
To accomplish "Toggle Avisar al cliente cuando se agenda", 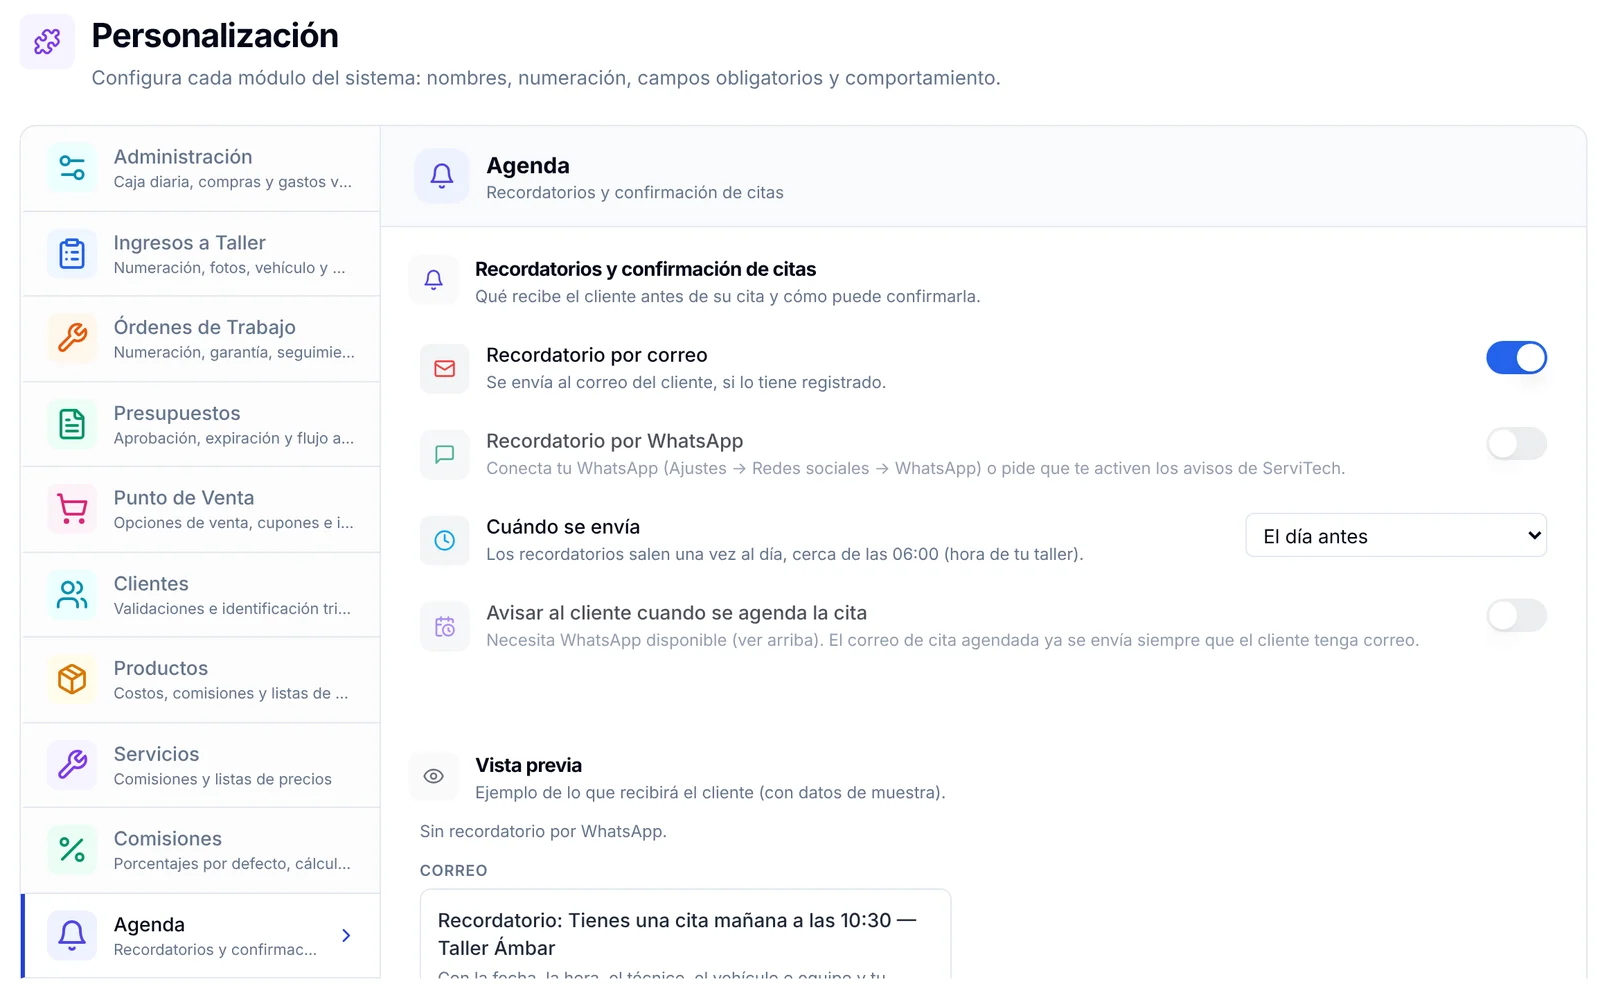I will tap(1516, 616).
